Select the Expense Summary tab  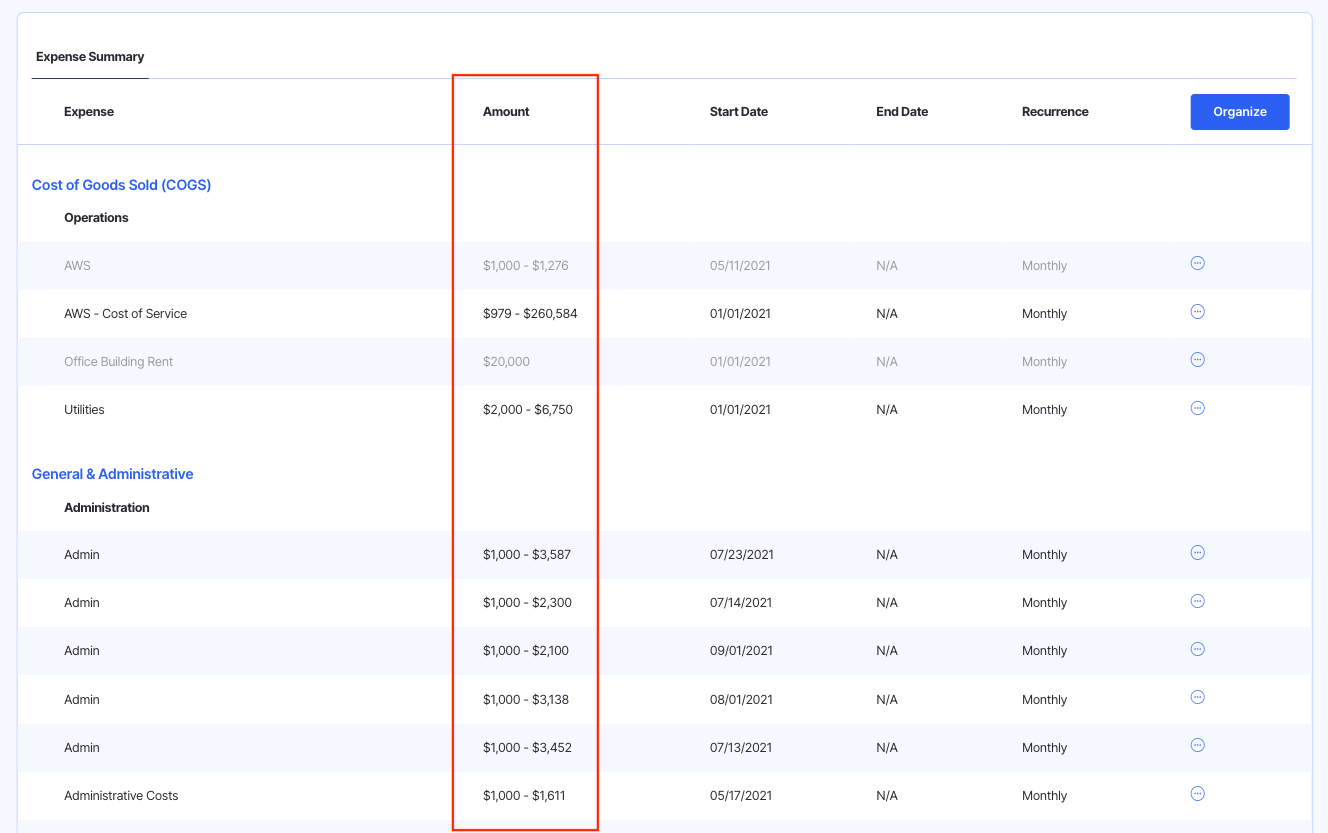click(90, 57)
